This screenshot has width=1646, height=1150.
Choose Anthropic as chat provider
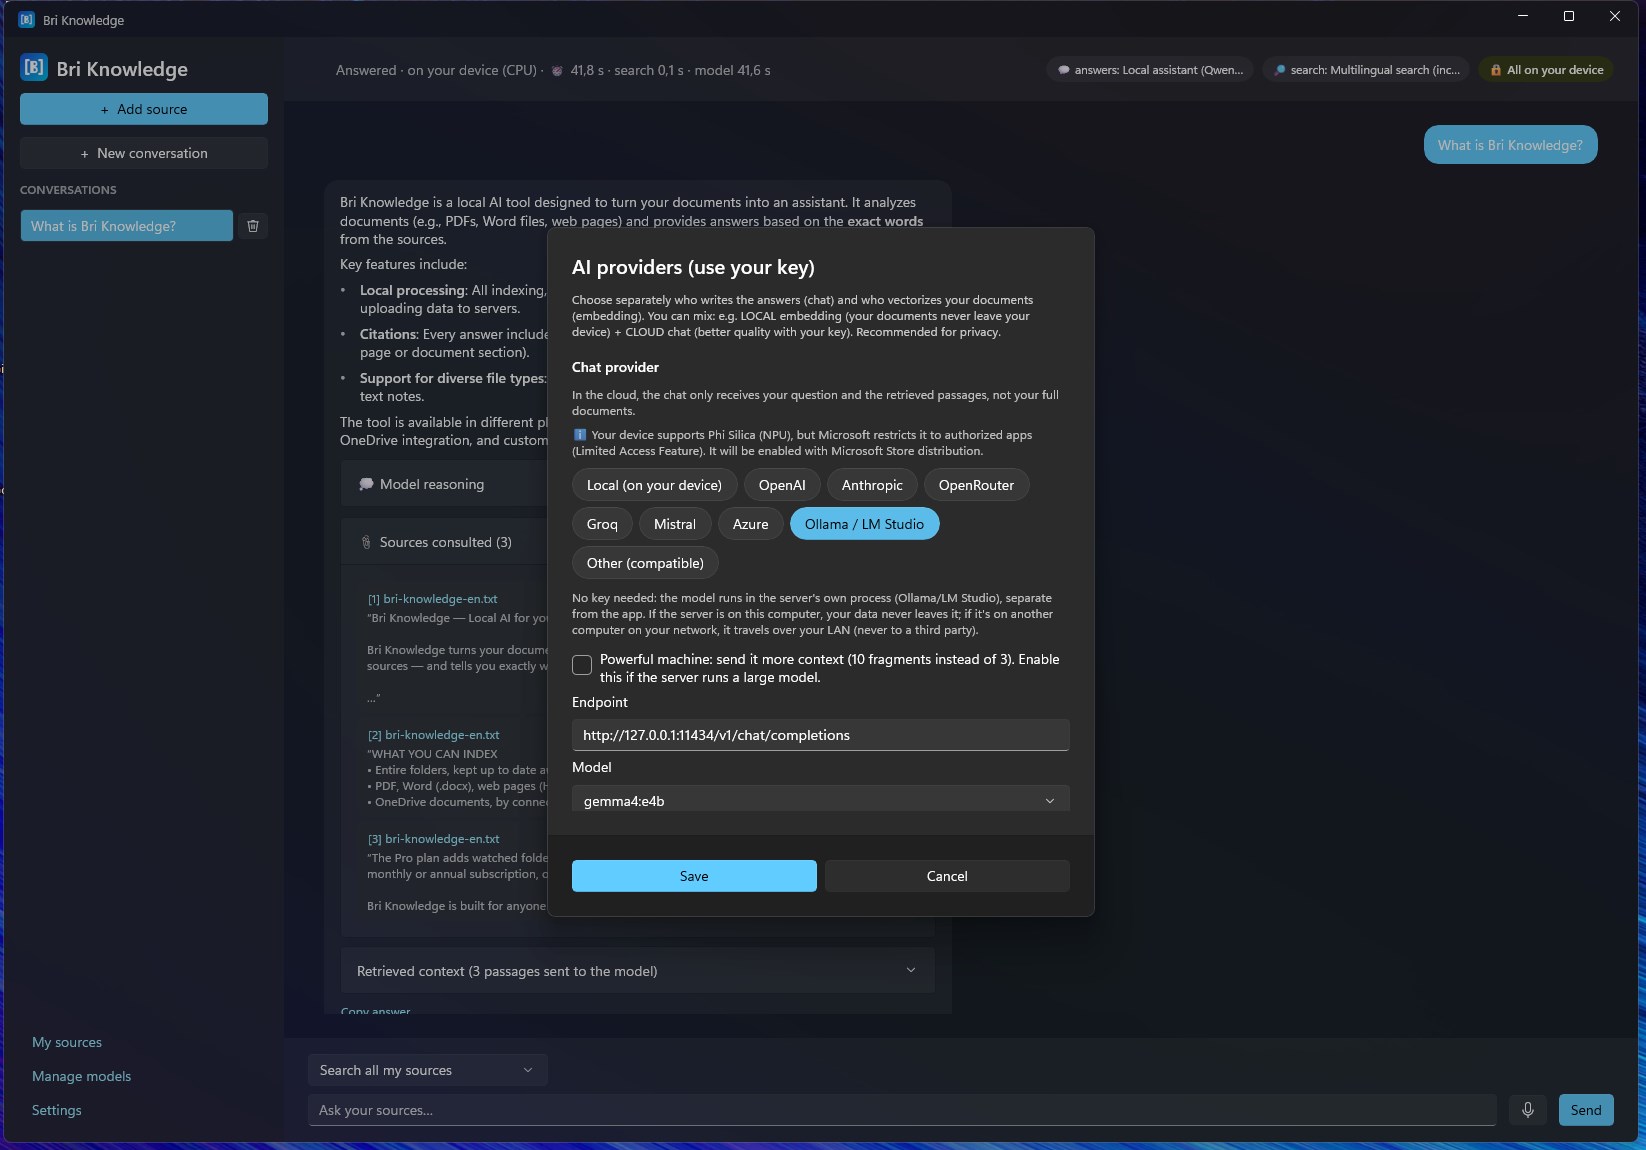tap(872, 485)
